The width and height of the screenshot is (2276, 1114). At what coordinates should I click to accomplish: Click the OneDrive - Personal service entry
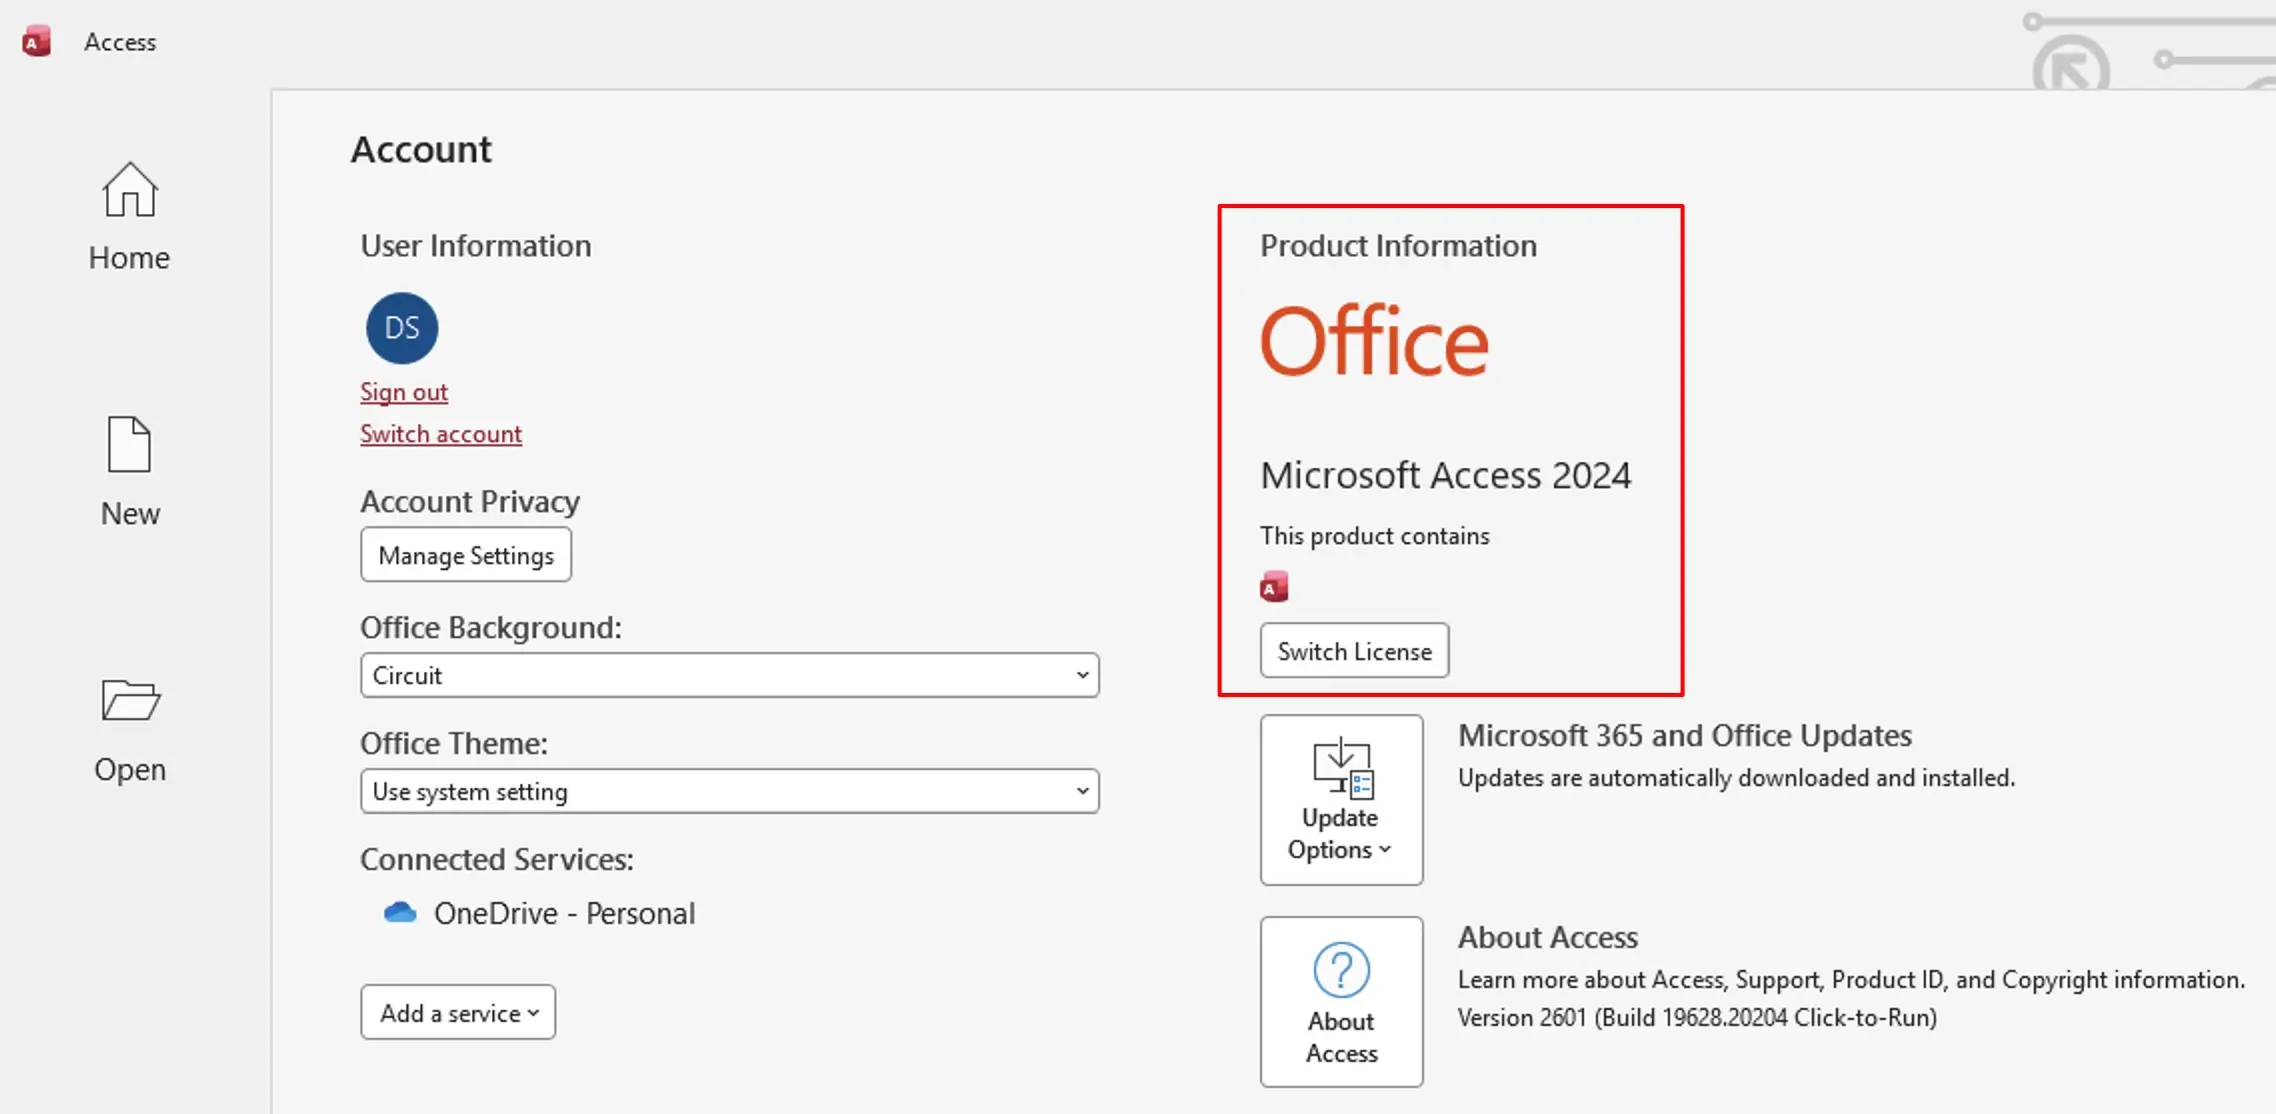pyautogui.click(x=564, y=913)
